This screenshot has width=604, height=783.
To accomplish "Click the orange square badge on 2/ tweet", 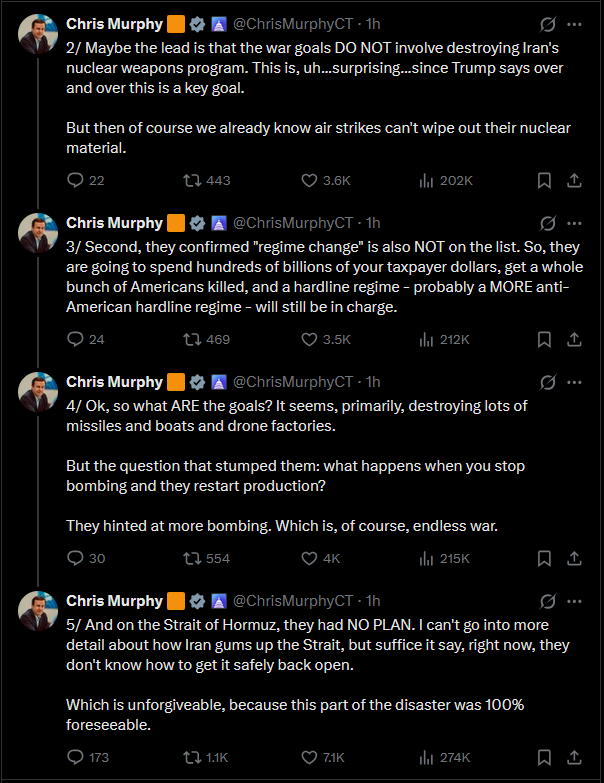I will pos(176,23).
